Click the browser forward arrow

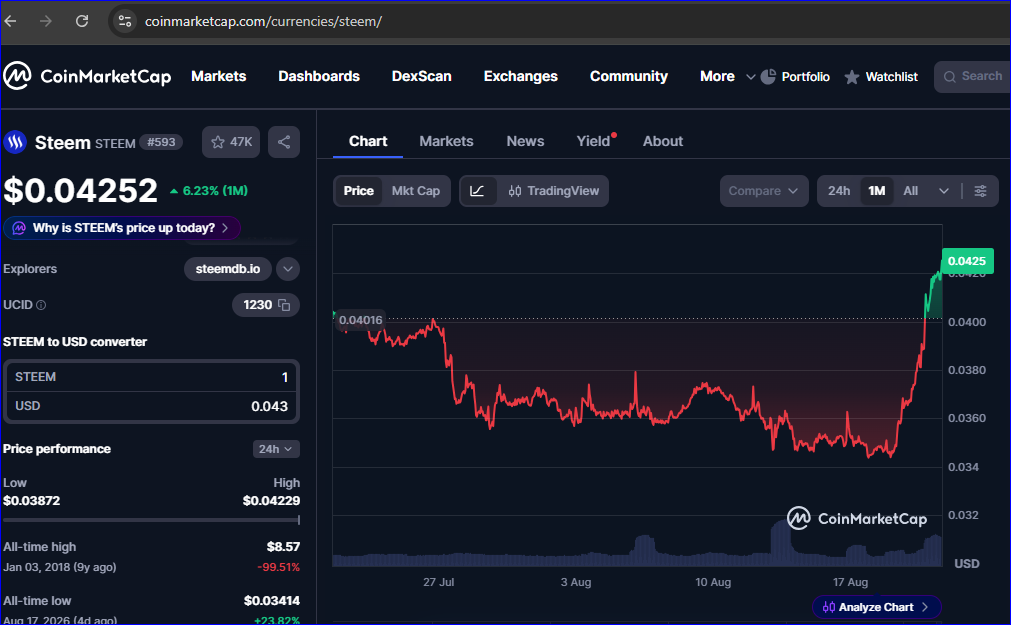tap(46, 21)
